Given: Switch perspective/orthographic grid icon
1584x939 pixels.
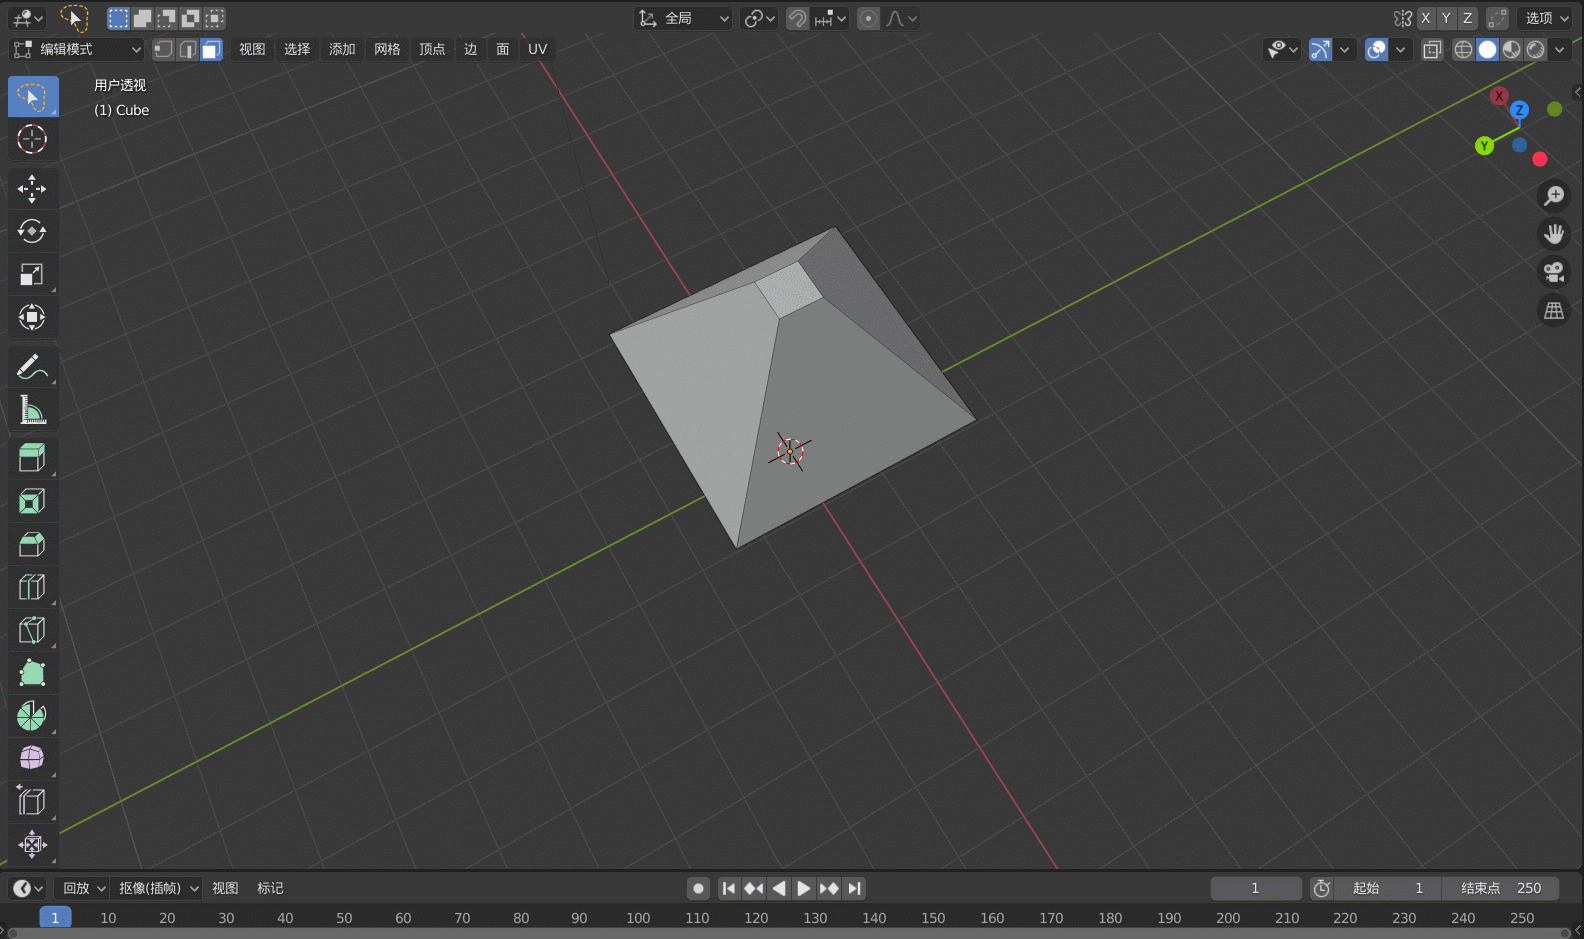Looking at the screenshot, I should (1554, 311).
